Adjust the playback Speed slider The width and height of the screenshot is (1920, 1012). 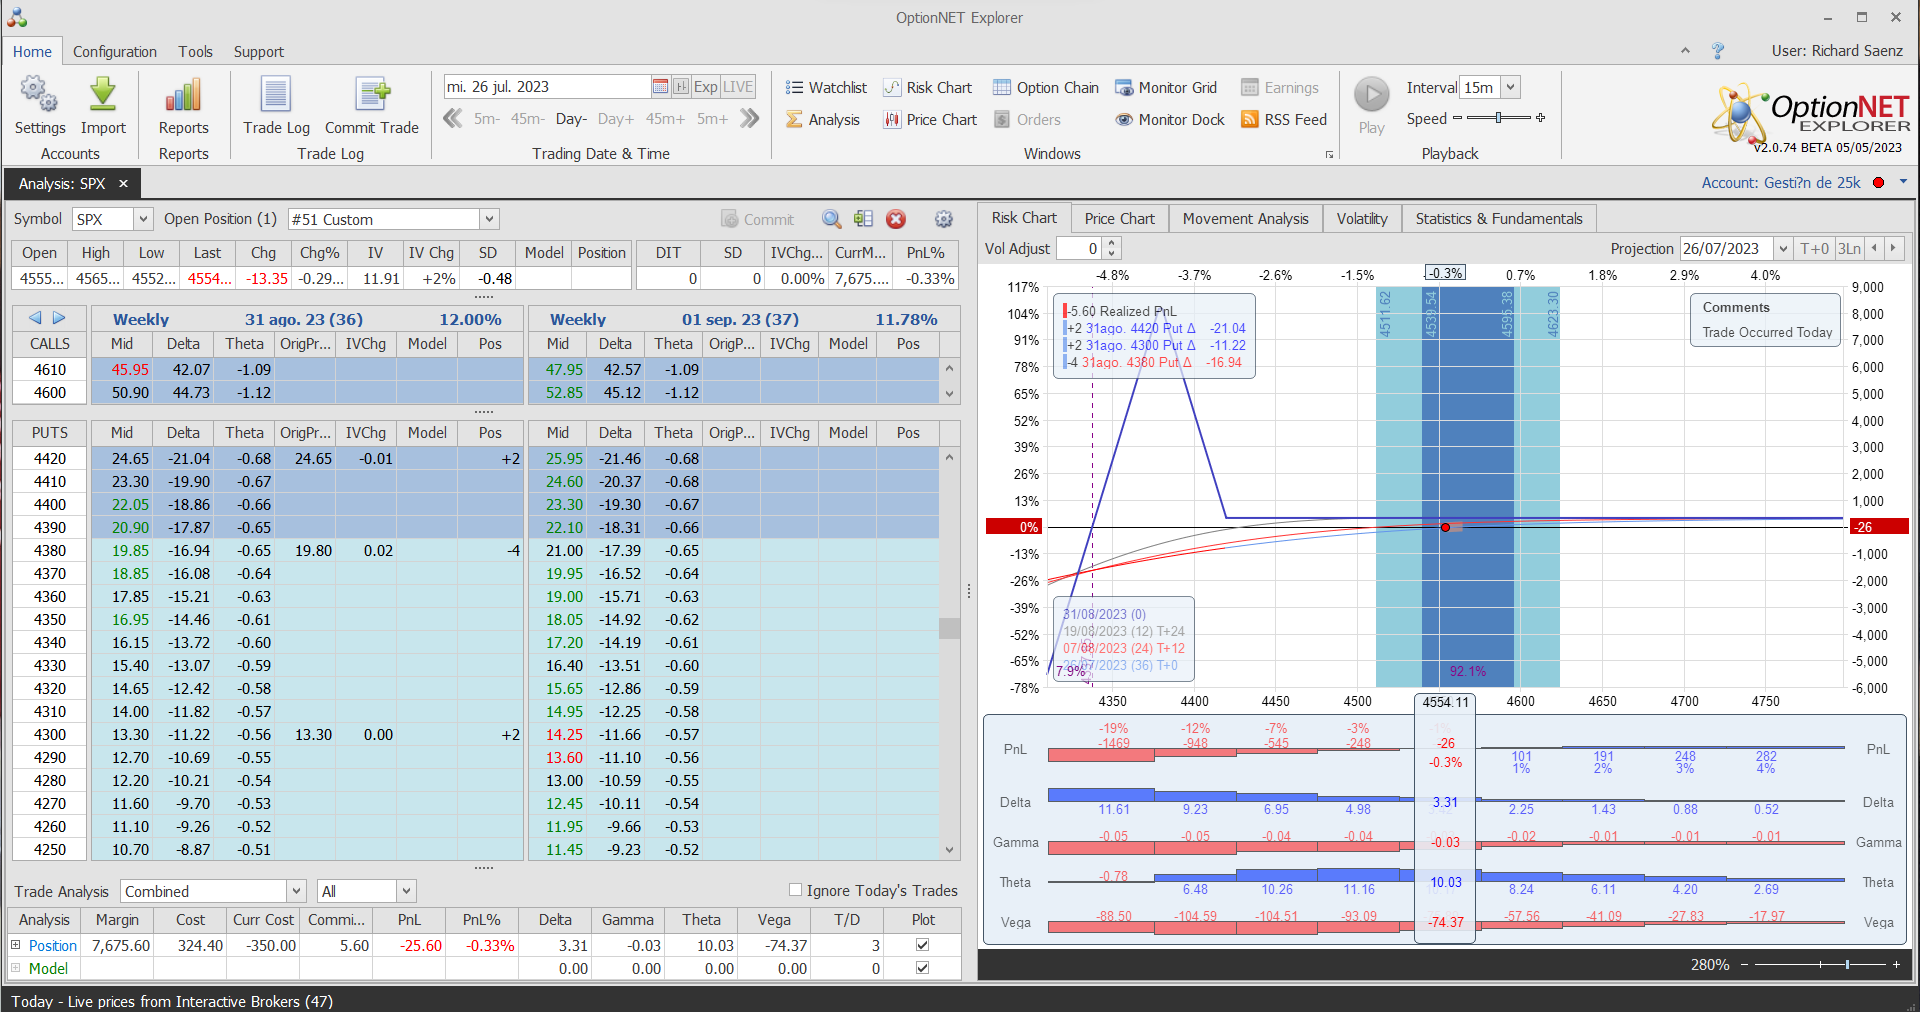[x=1498, y=118]
